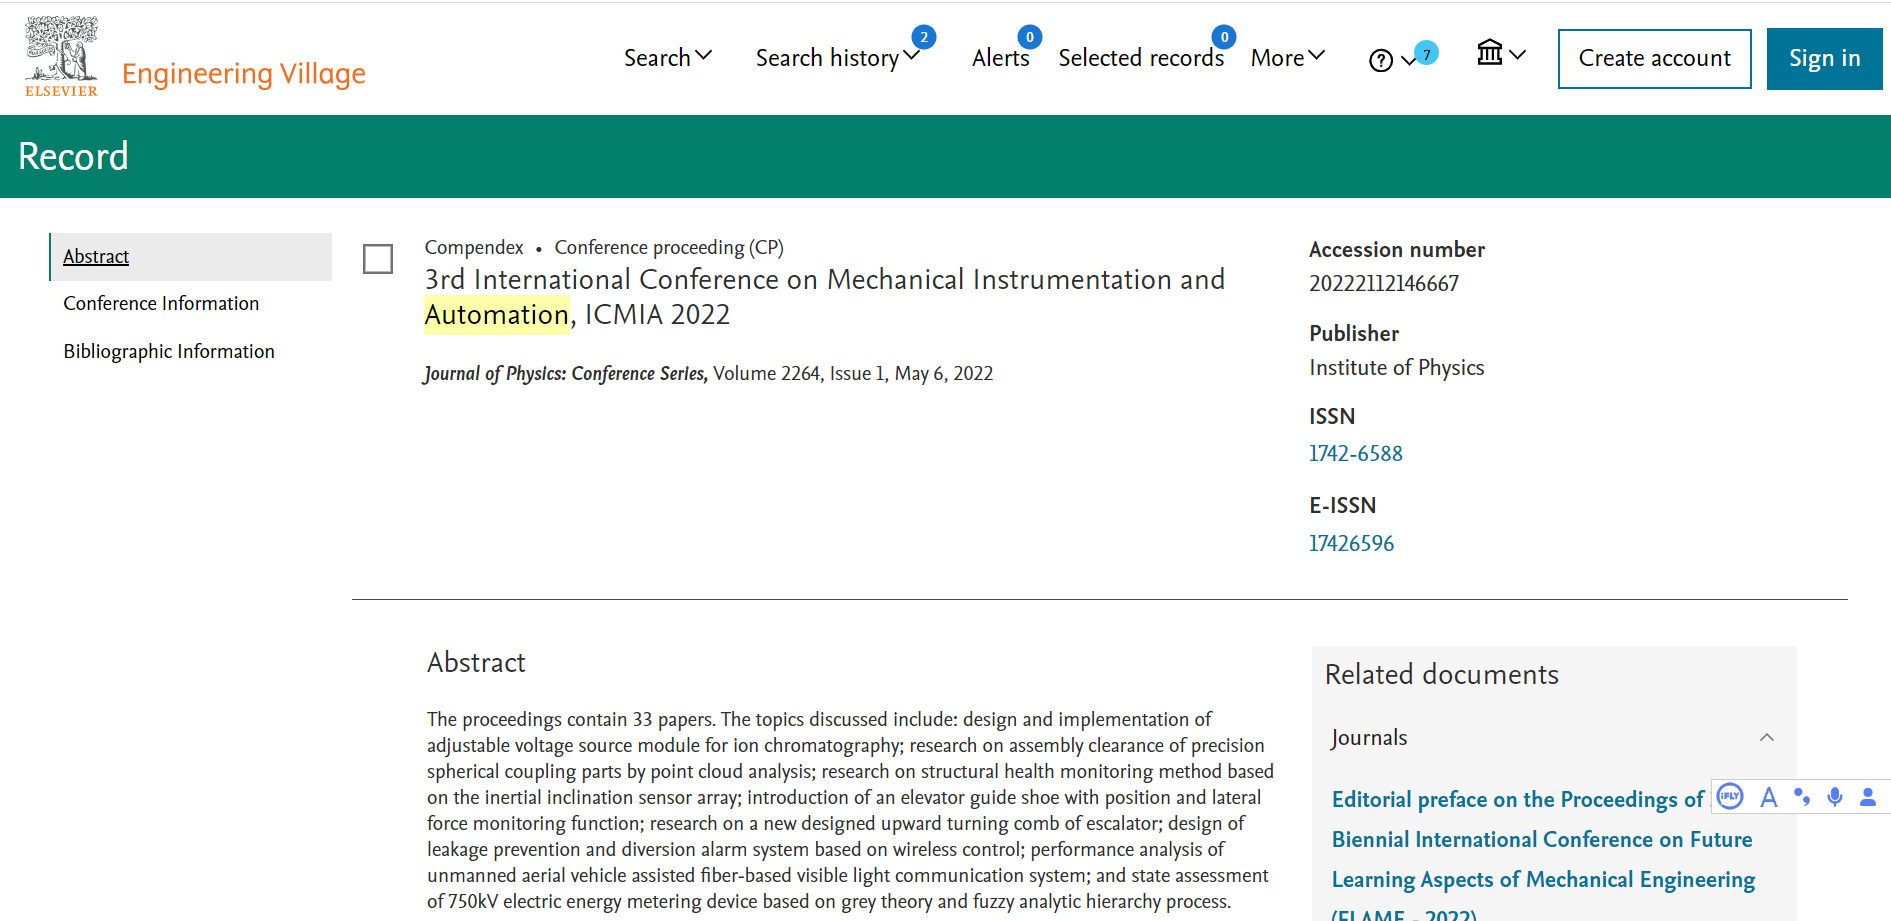Jump to Conference Information section
The image size is (1891, 921).
tap(161, 304)
